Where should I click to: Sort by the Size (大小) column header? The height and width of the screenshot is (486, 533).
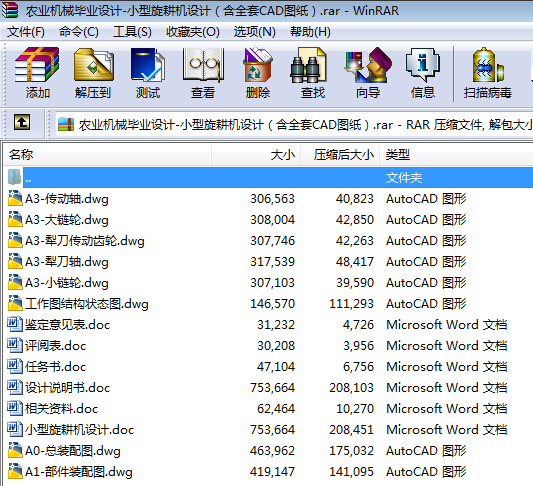tap(256, 155)
